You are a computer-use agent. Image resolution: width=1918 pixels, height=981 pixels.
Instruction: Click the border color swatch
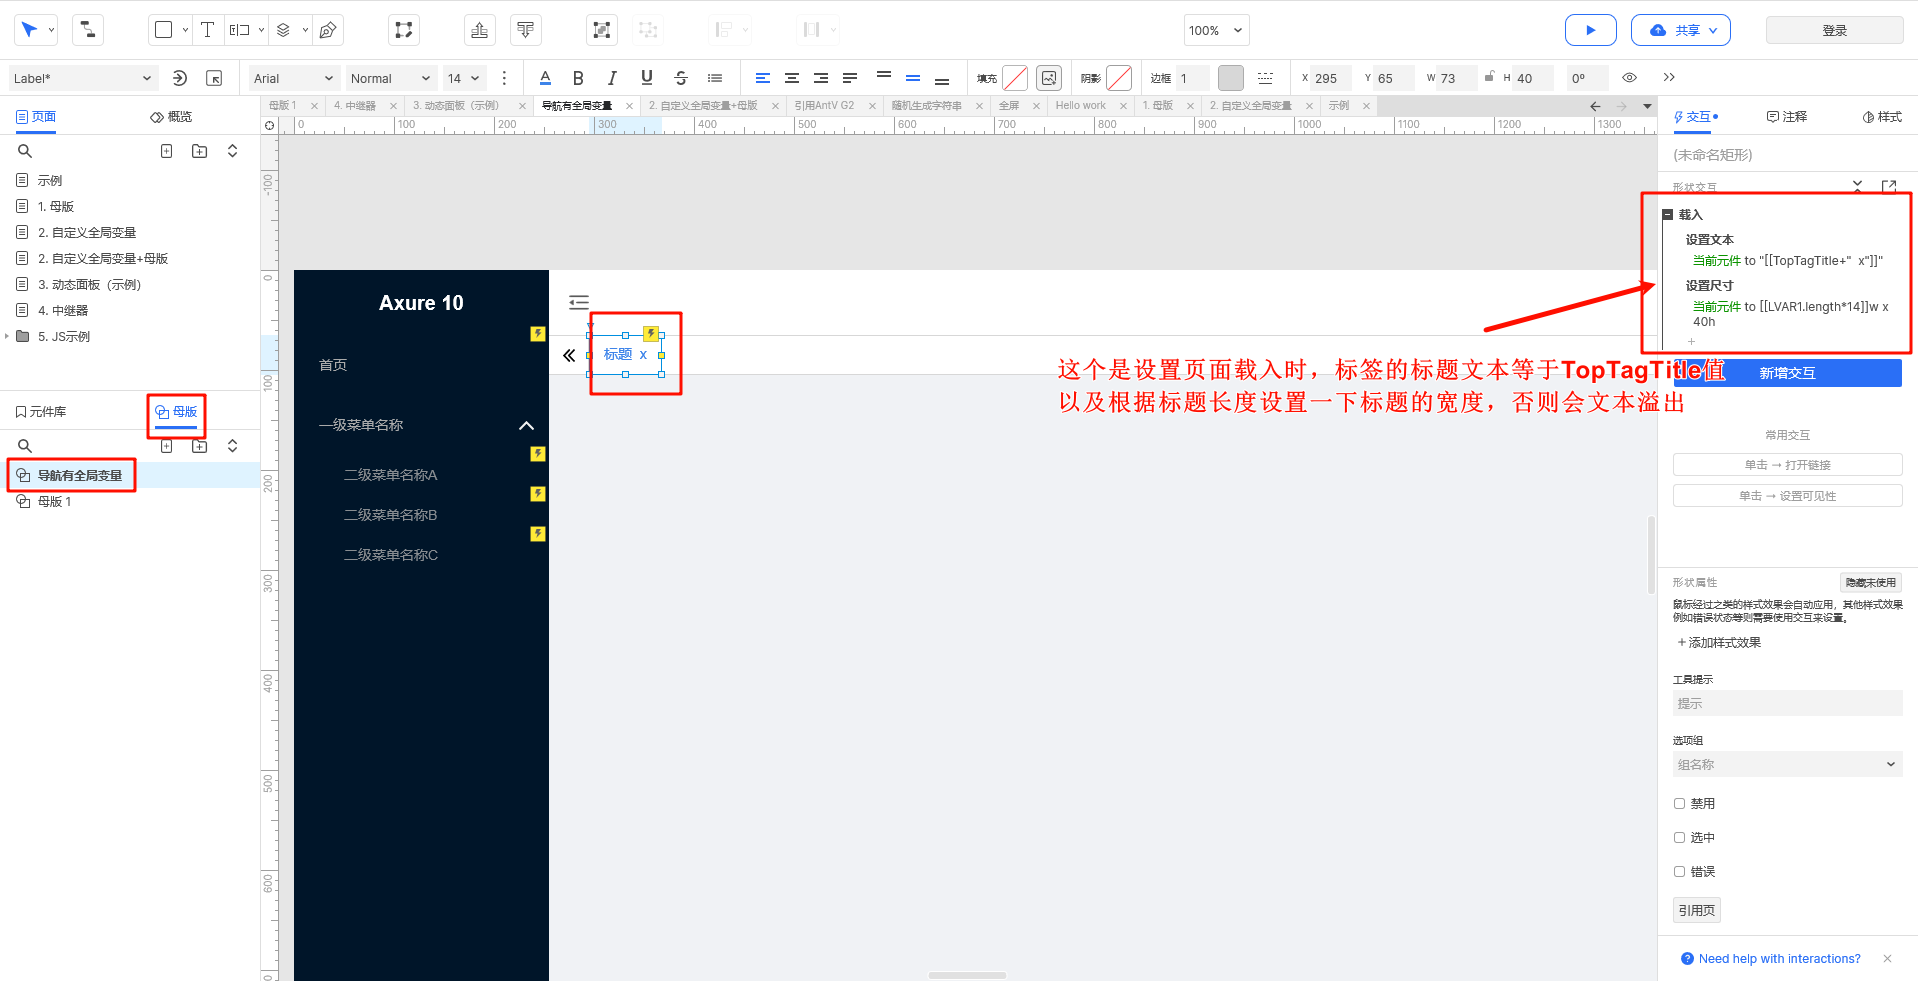coord(1231,78)
